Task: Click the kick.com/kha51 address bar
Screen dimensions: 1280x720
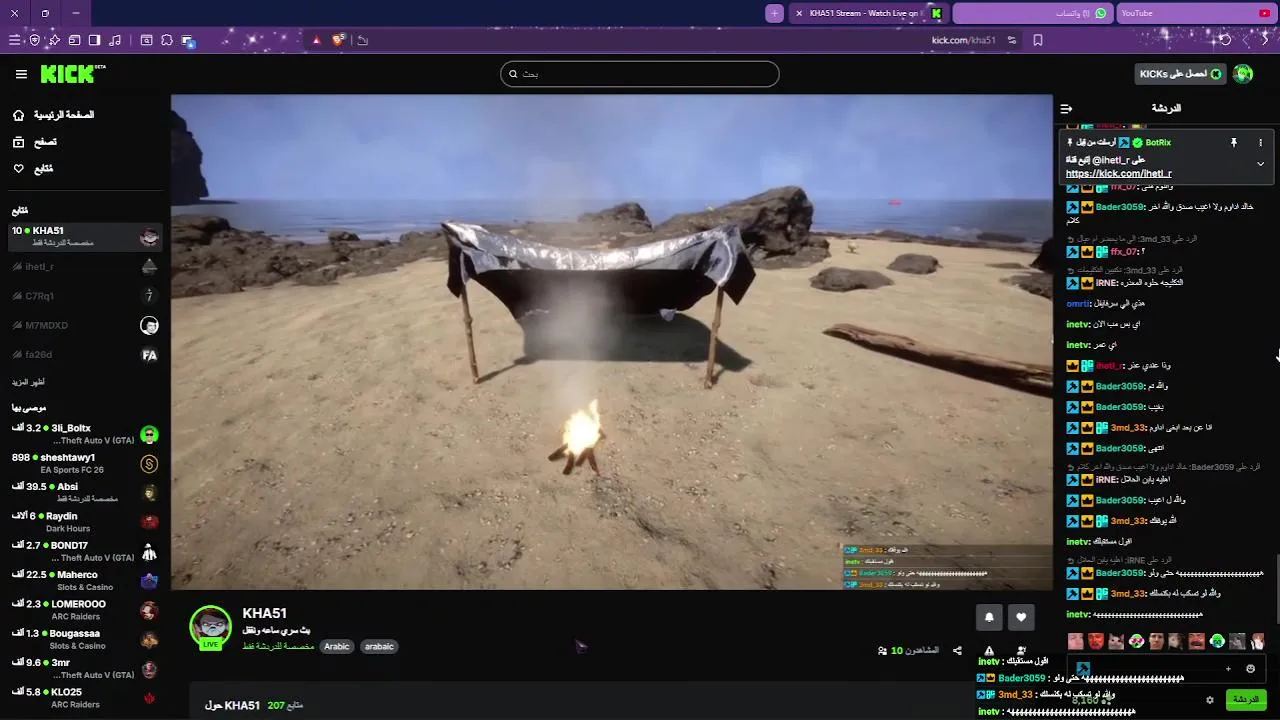Action: pyautogui.click(x=963, y=40)
